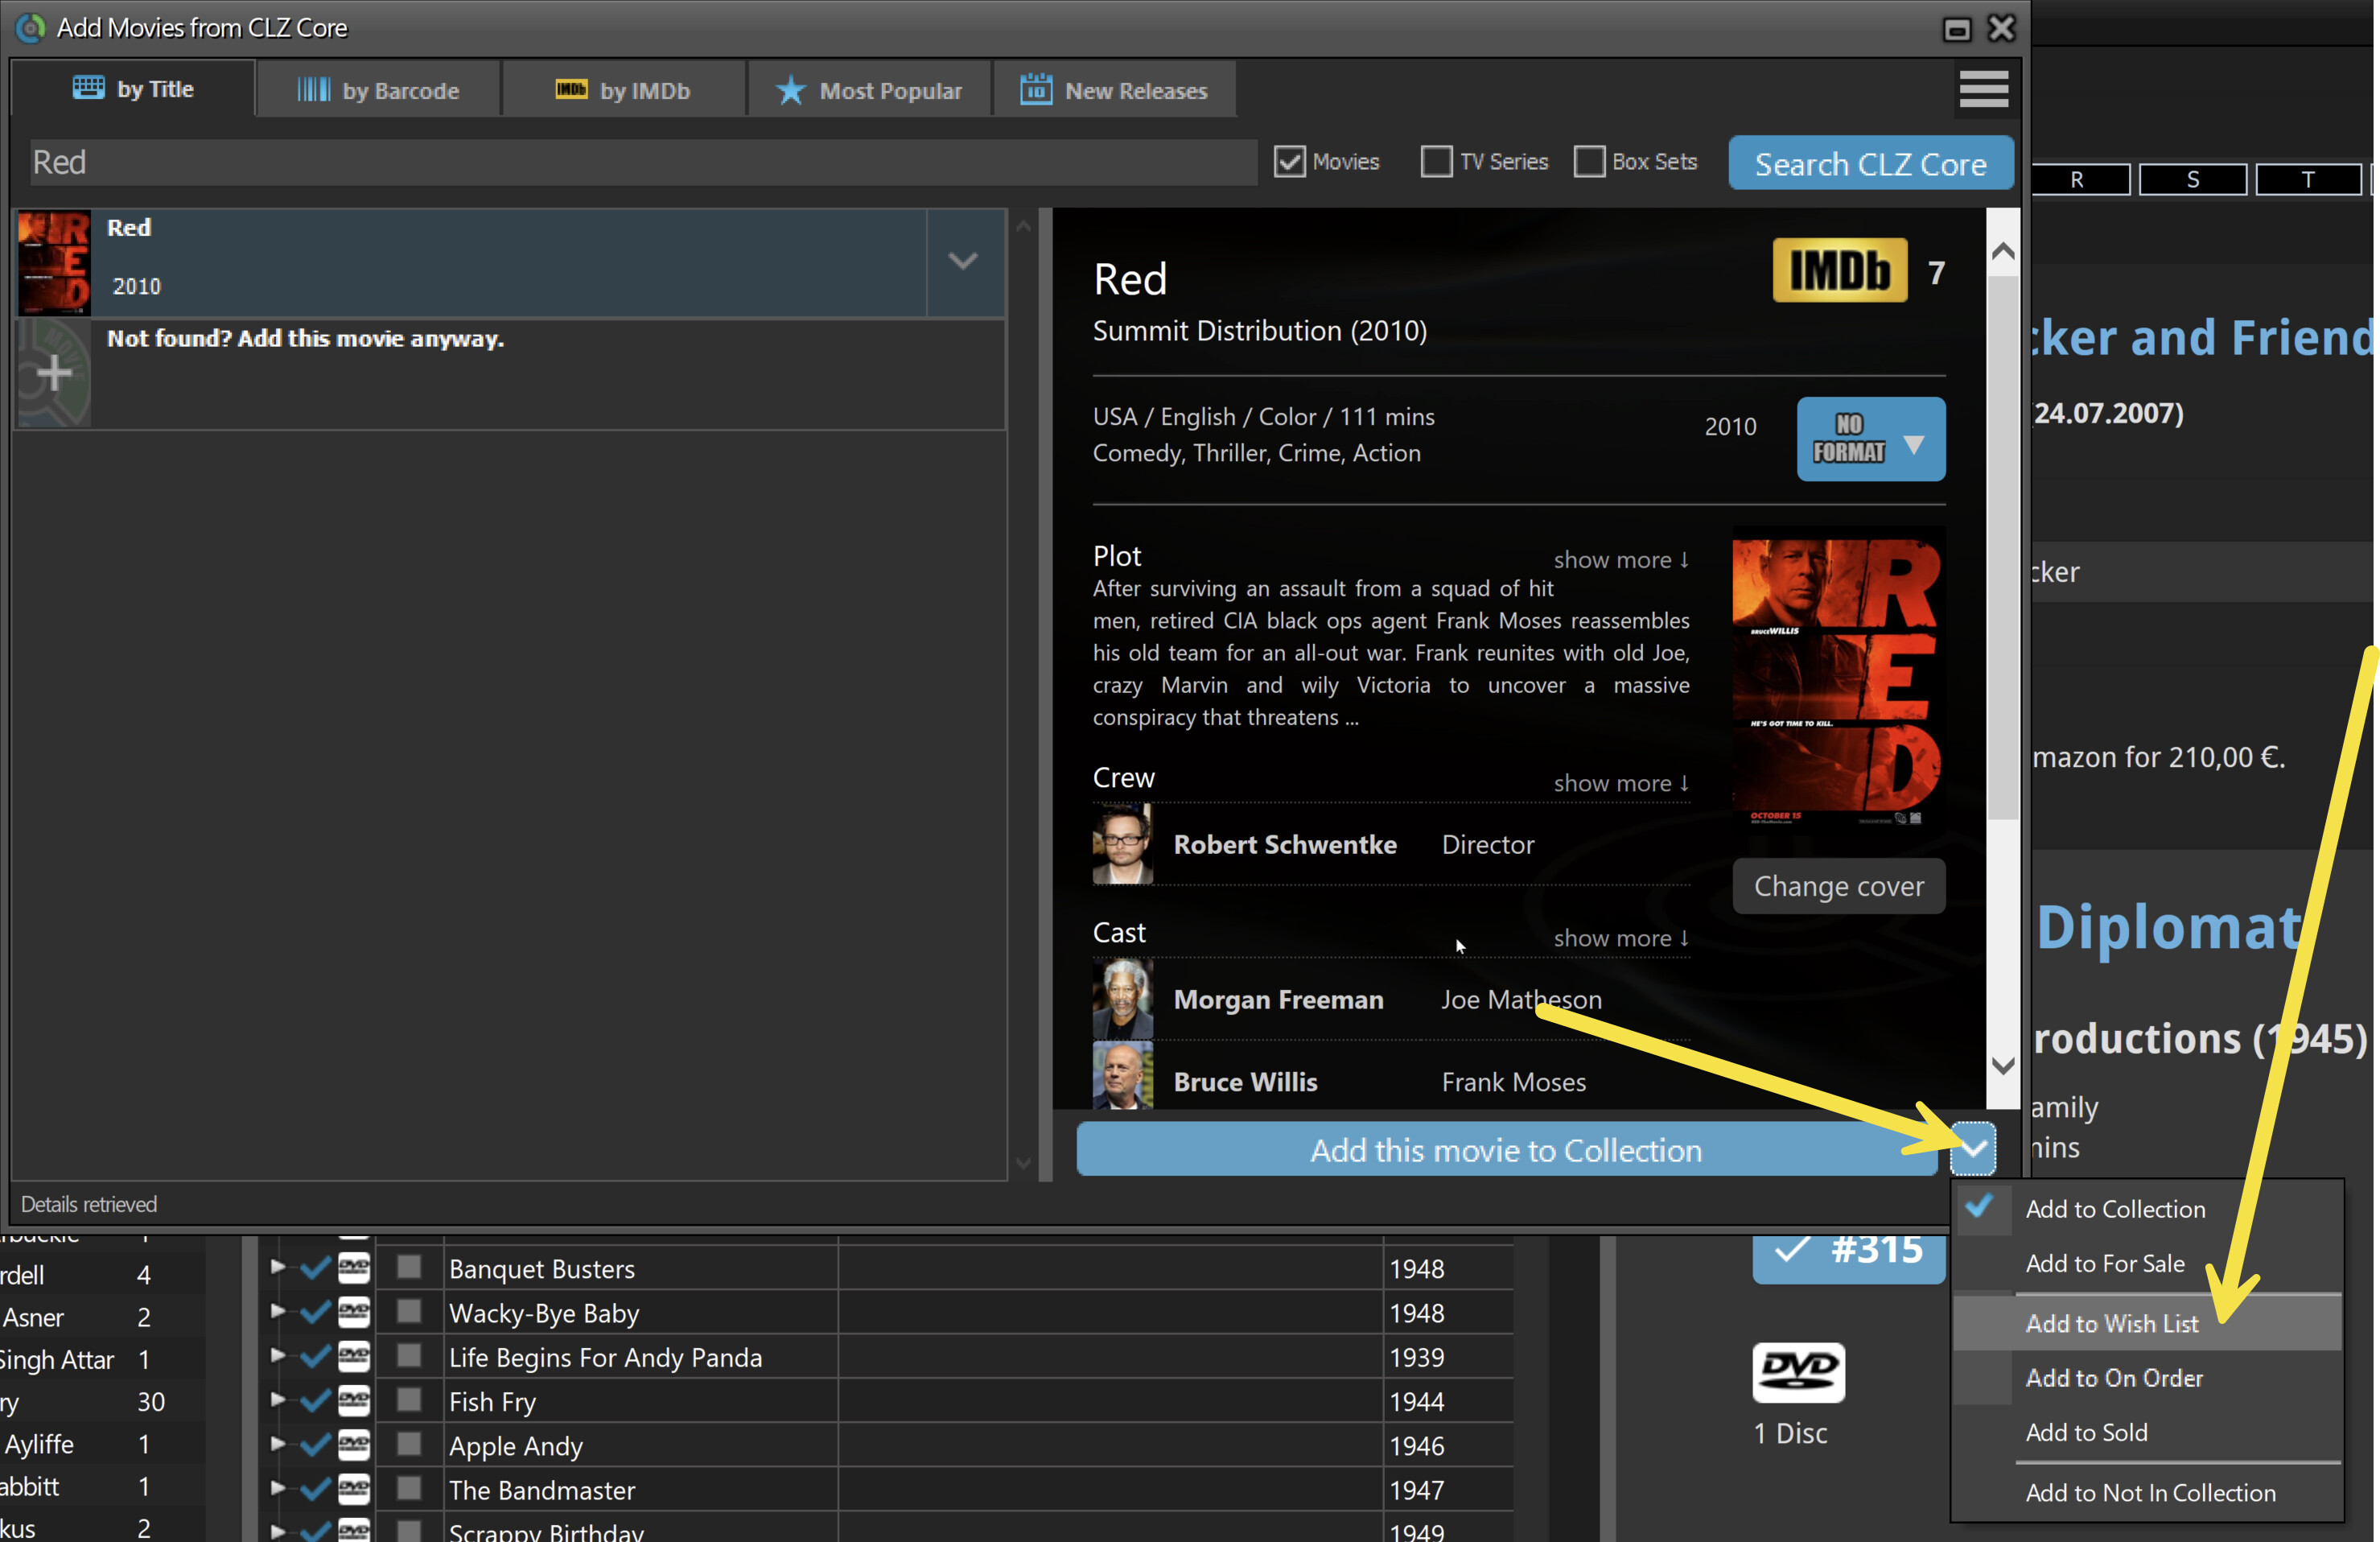Viewport: 2380px width, 1542px height.
Task: Click the Red movie poster cover image
Action: (1837, 681)
